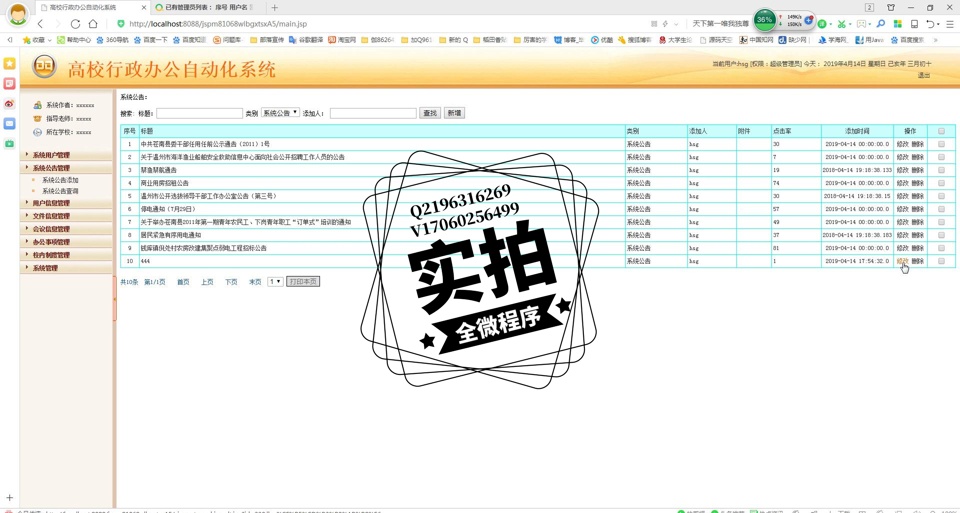
Task: Select 系统公告添加 submenu item
Action: coord(60,180)
